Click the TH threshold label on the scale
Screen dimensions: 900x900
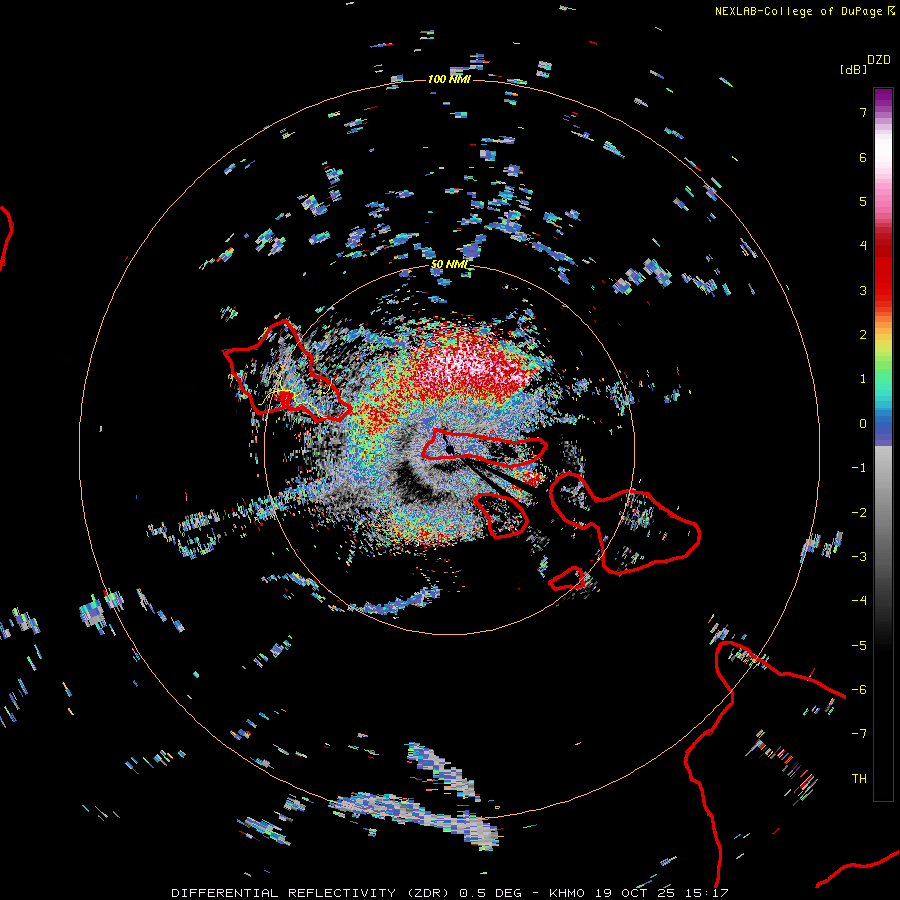coord(859,778)
